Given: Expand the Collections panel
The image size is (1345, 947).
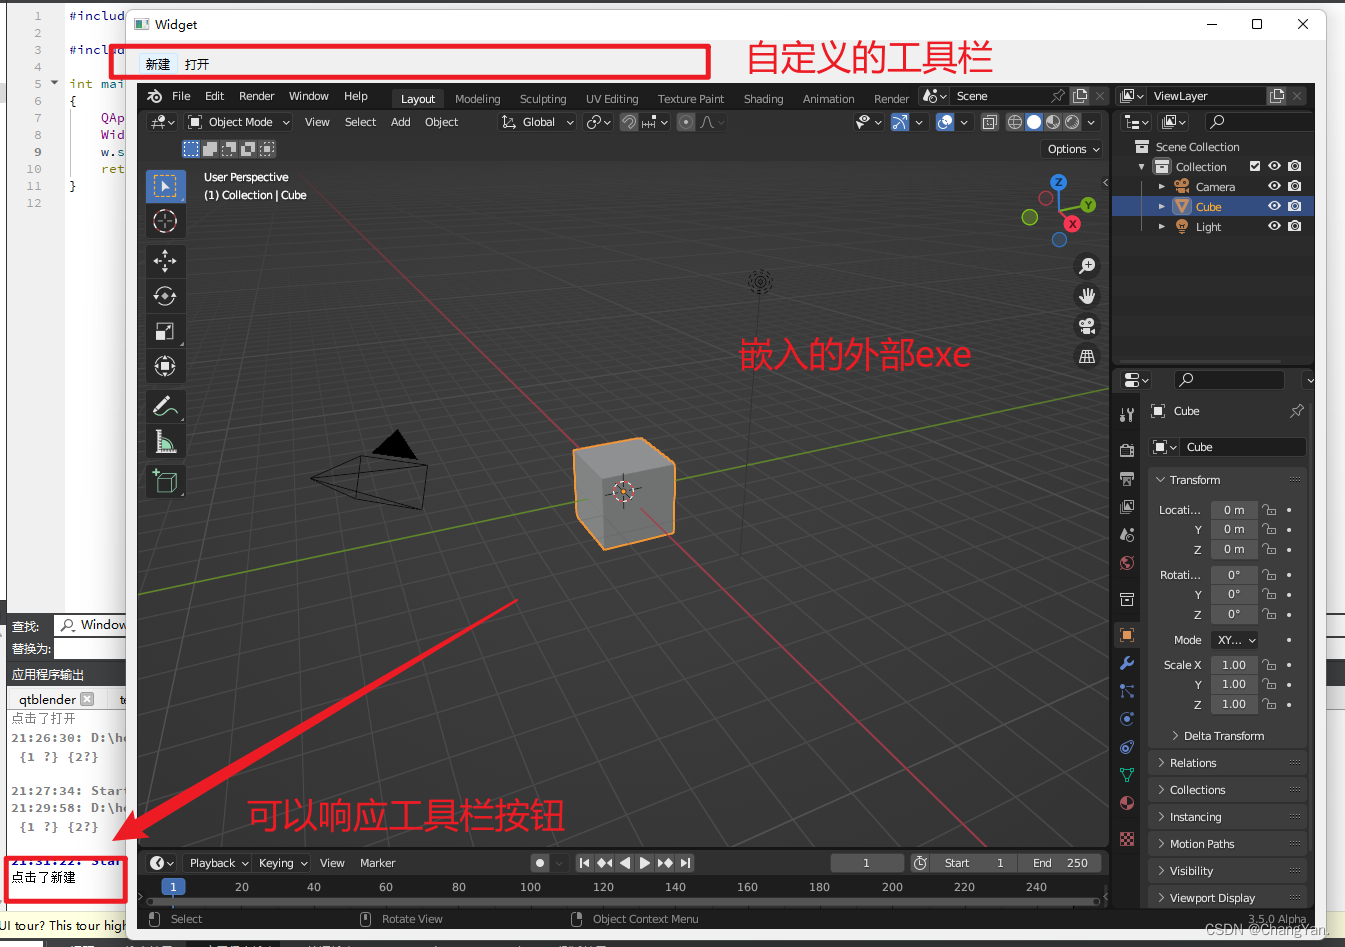Looking at the screenshot, I should (1228, 790).
